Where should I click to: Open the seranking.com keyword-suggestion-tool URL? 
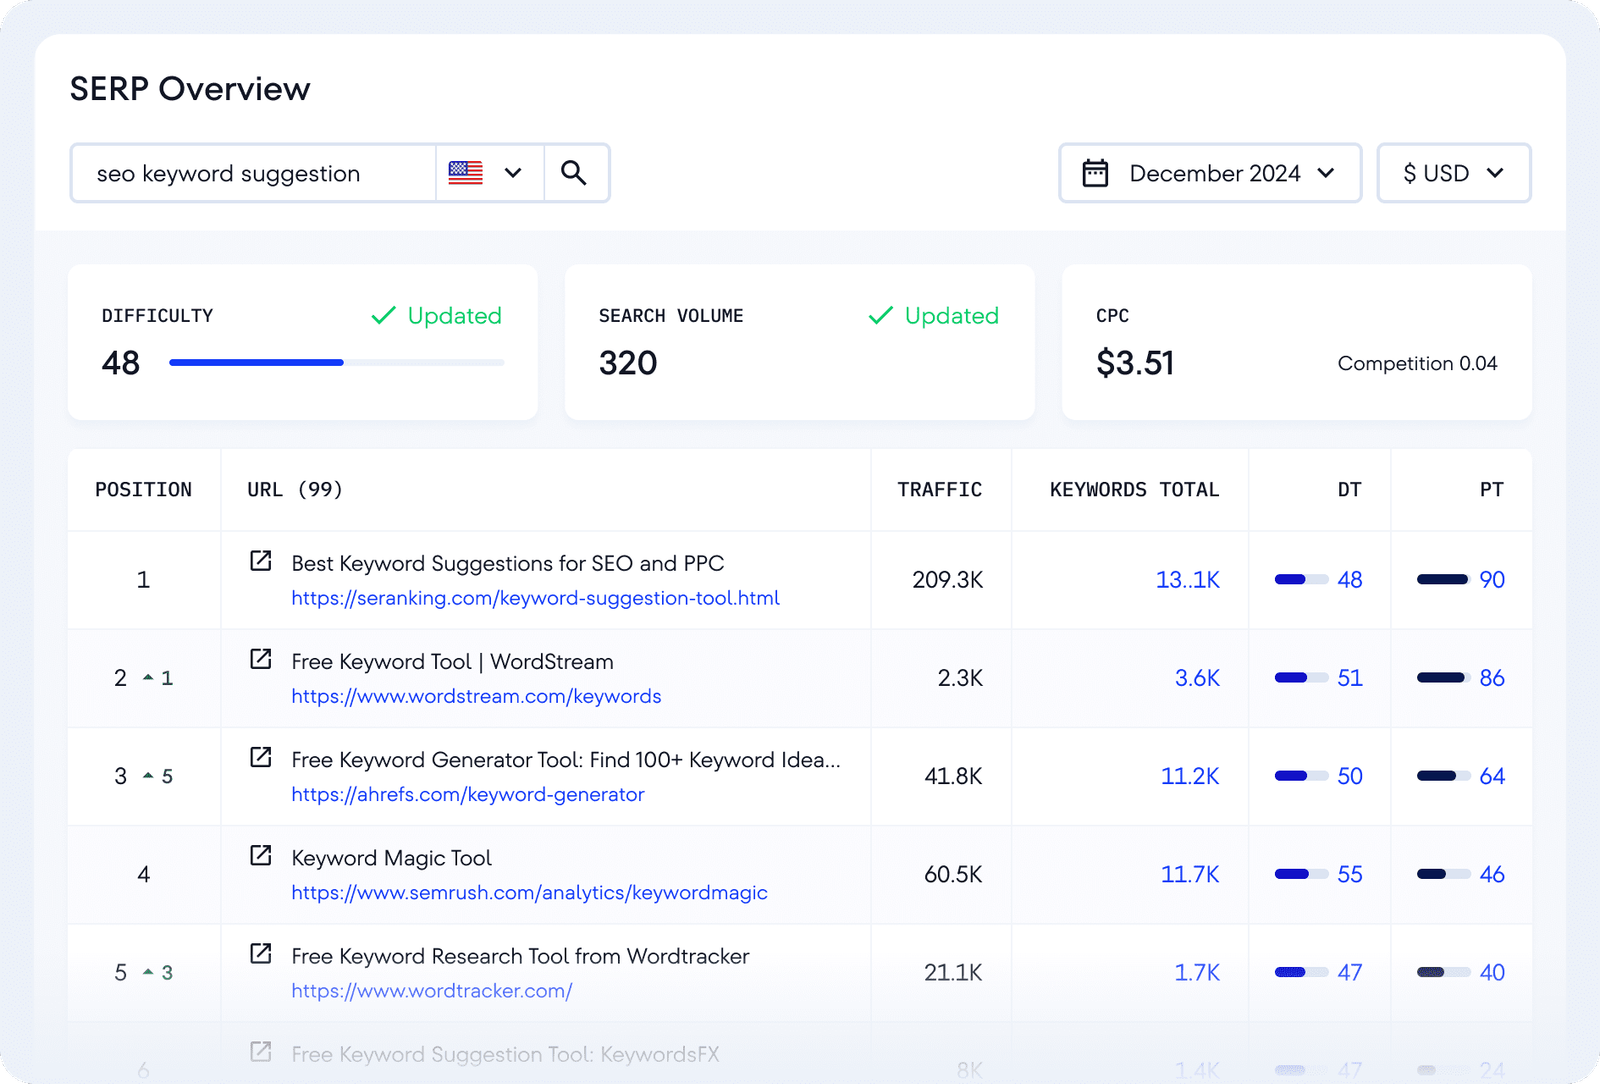click(535, 598)
